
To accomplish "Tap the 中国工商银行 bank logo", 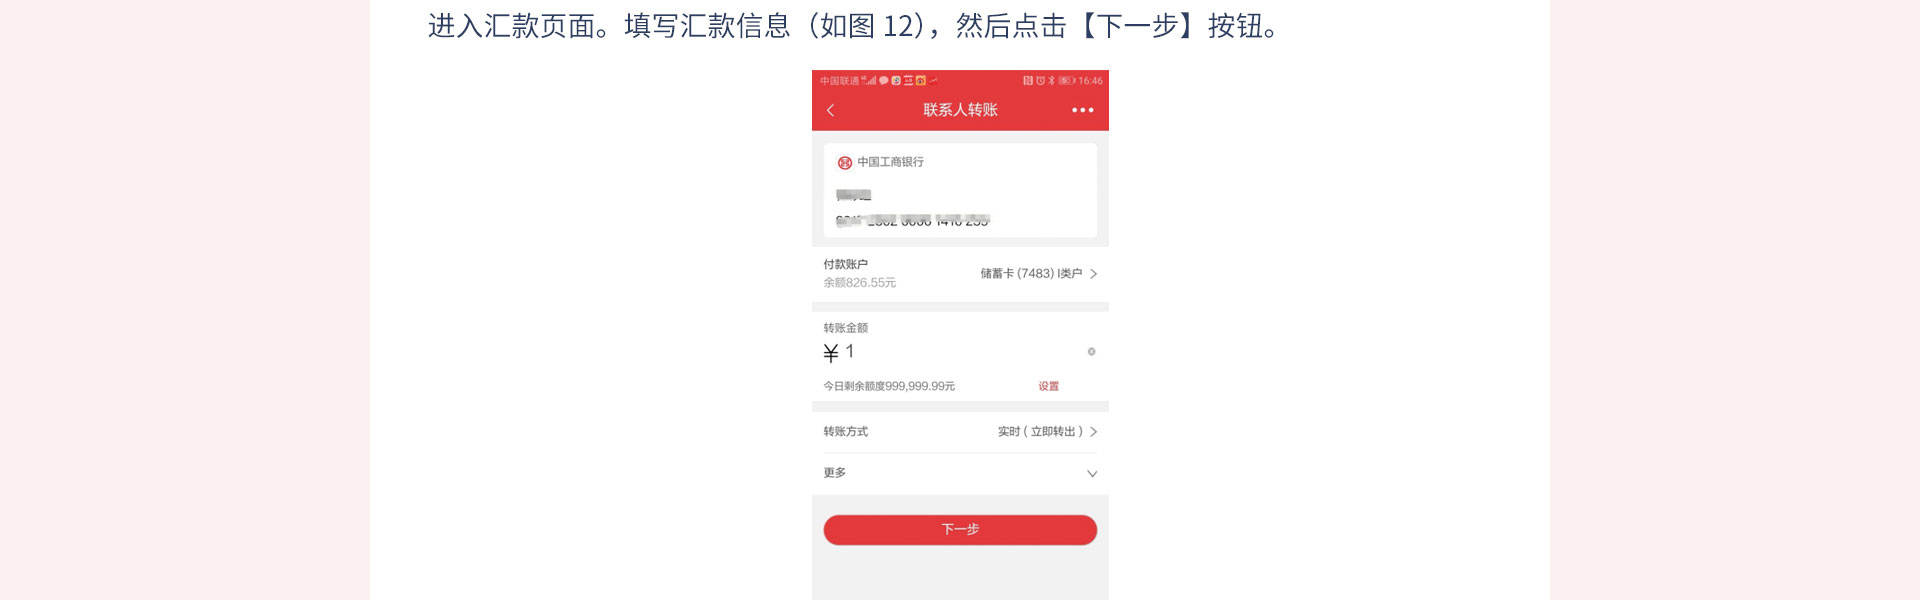I will [845, 162].
